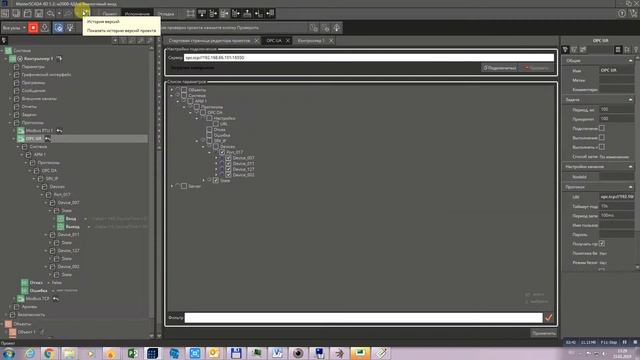
Task: Switch to the OPC UA tab
Action: click(274, 40)
